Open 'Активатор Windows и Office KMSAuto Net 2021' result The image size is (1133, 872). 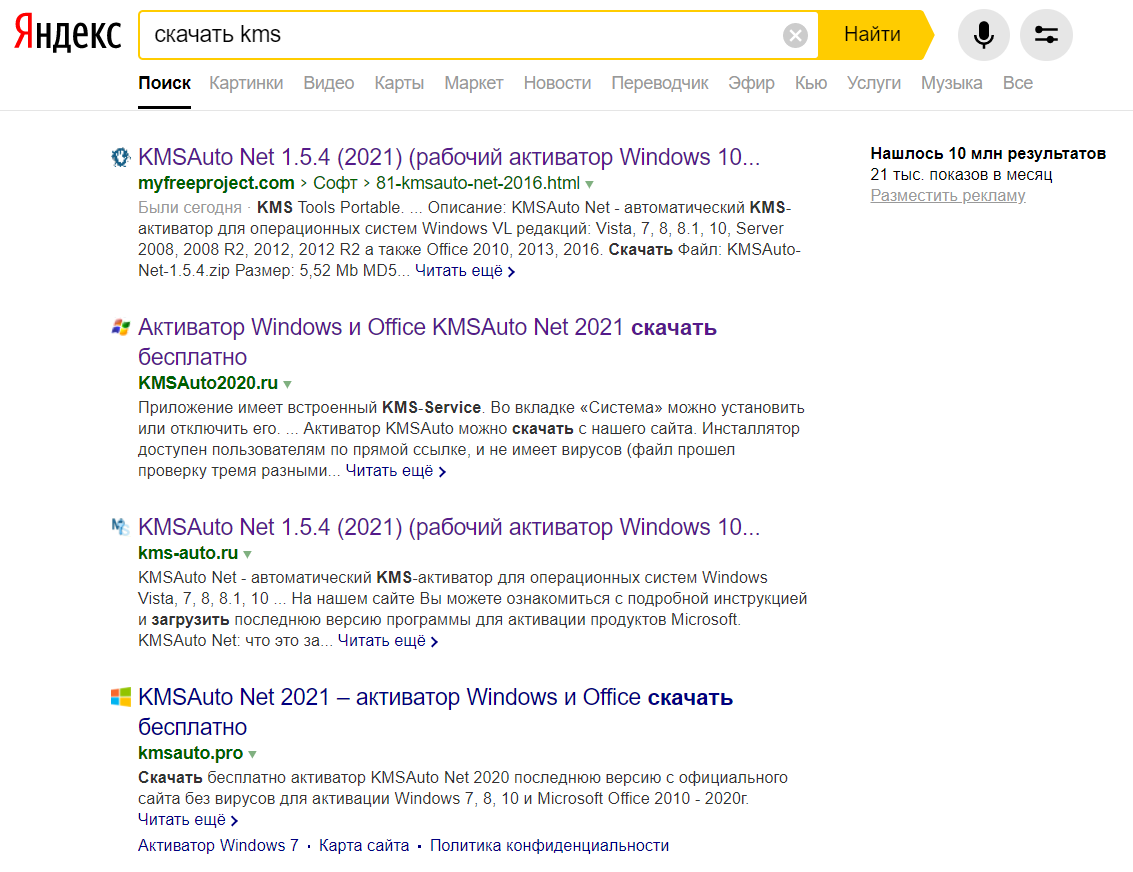pos(427,342)
